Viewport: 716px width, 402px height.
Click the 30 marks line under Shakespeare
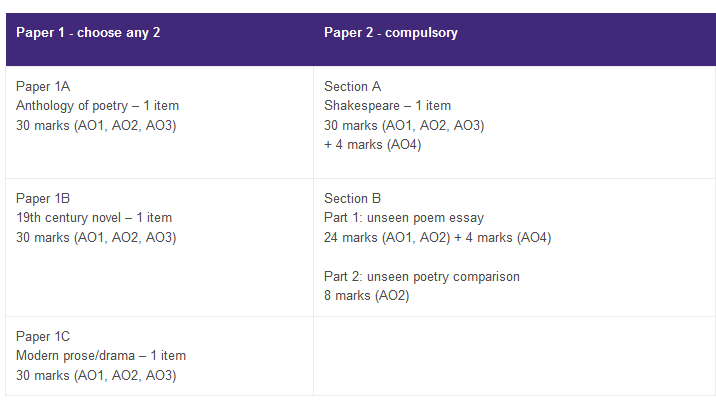pyautogui.click(x=404, y=125)
